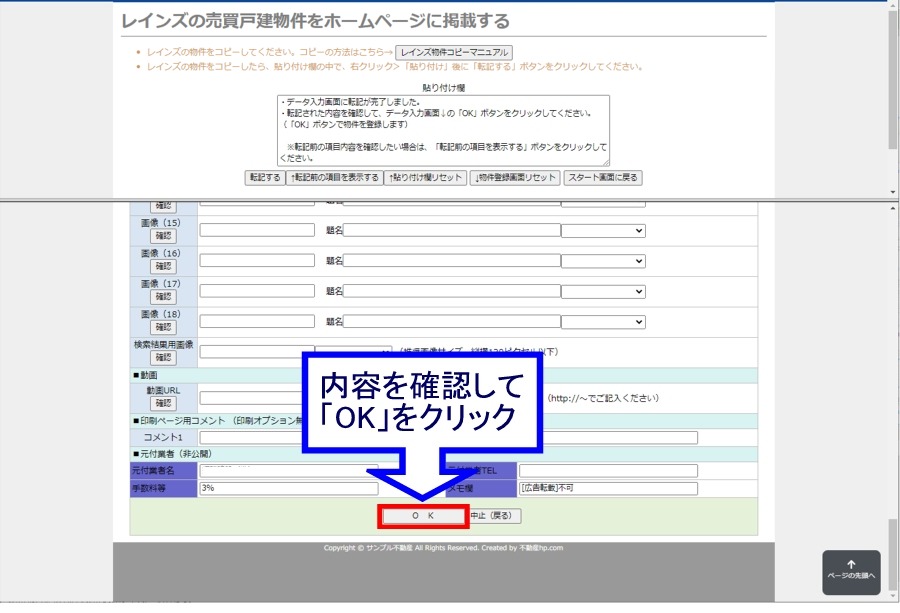Screen dimensions: 900x613
Task: Click the 元付業者名 input field
Action: 289,471
